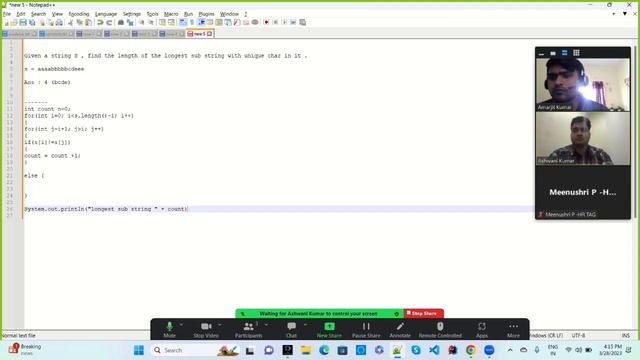Click the line 'Ans : 4 (bcde)'
Image resolution: width=640 pixels, height=360 pixels.
point(47,82)
